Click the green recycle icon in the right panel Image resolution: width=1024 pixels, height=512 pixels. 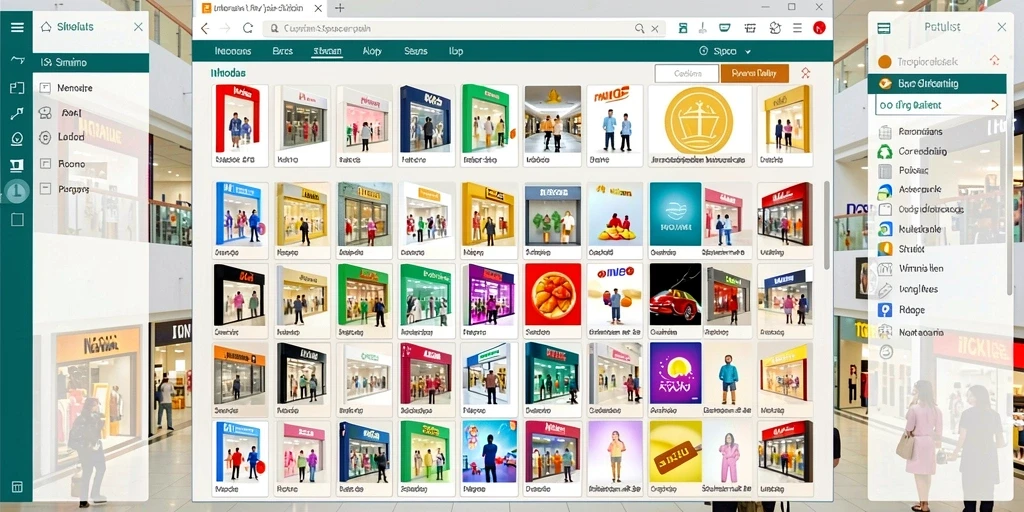tap(885, 152)
